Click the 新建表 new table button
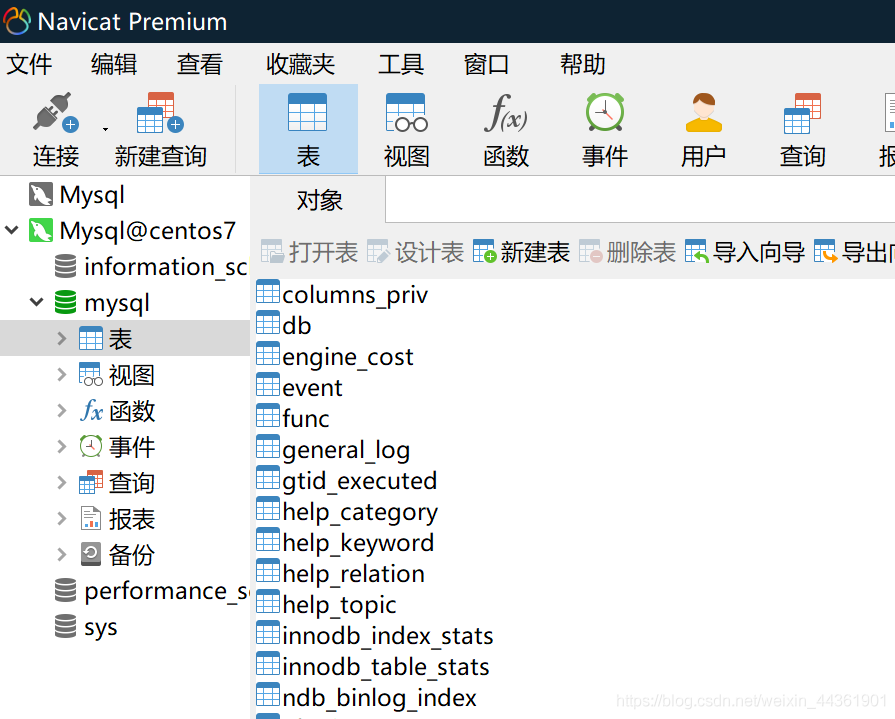Viewport: 895px width, 719px height. (x=521, y=252)
